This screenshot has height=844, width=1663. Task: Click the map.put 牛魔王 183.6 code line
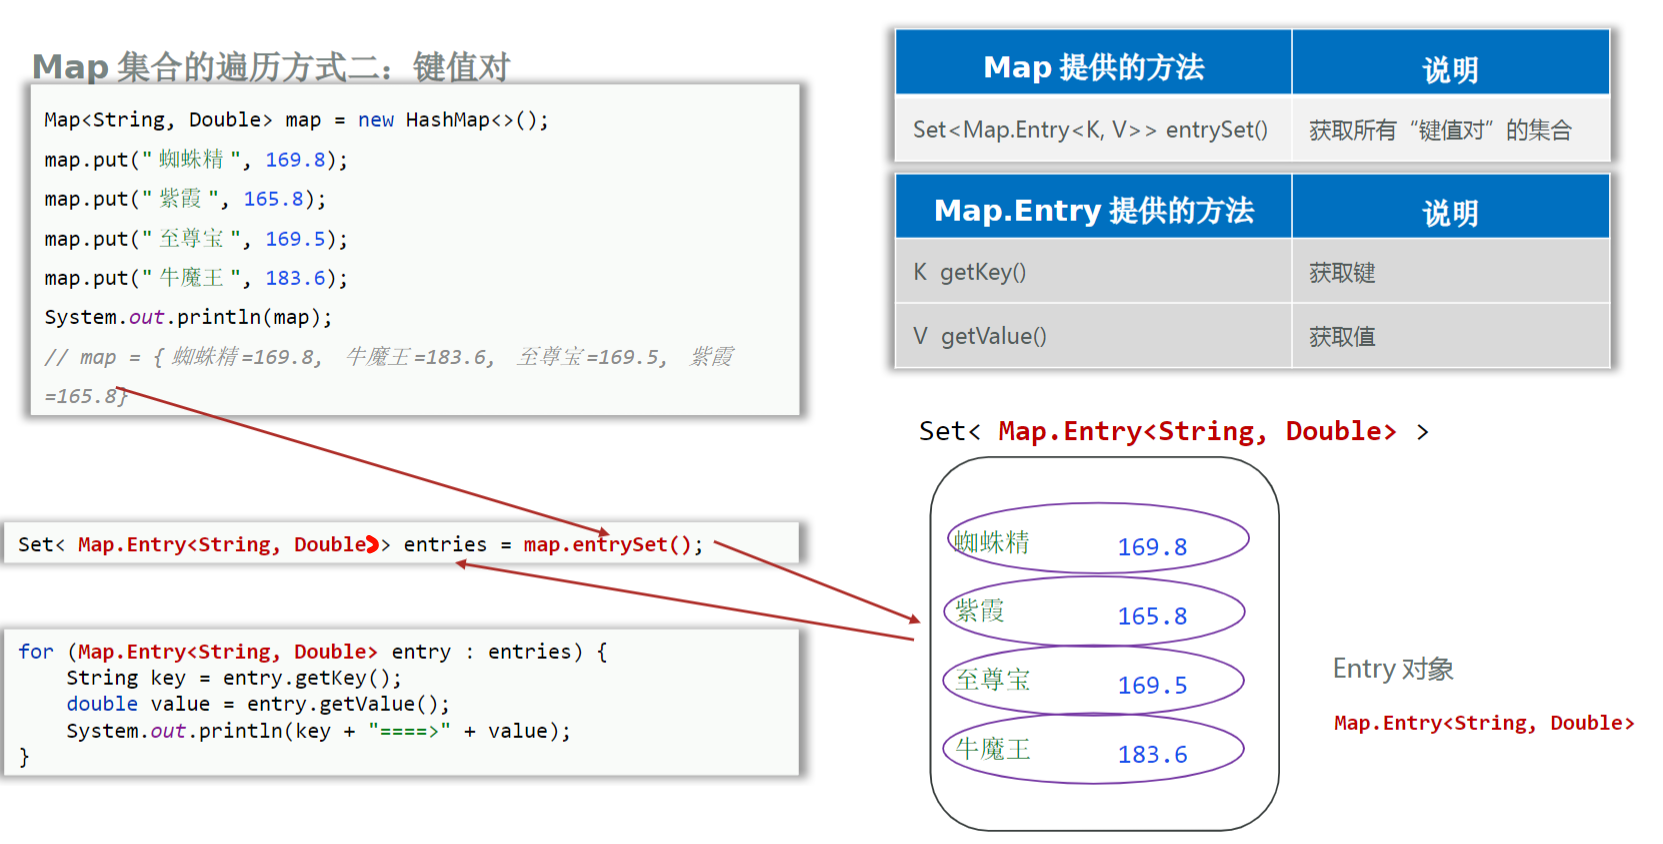196,278
